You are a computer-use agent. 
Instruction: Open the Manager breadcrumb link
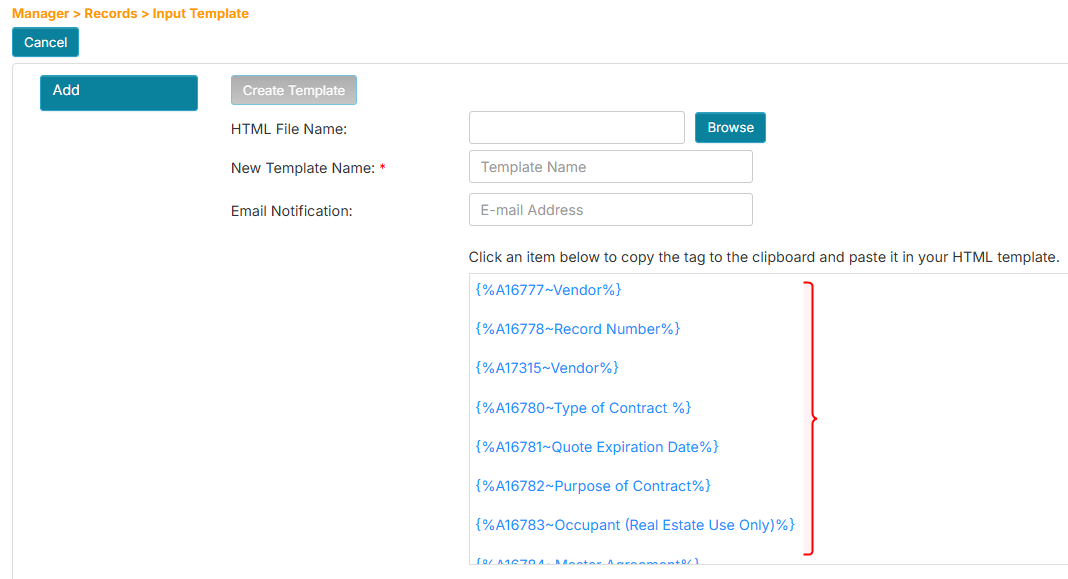[x=41, y=13]
